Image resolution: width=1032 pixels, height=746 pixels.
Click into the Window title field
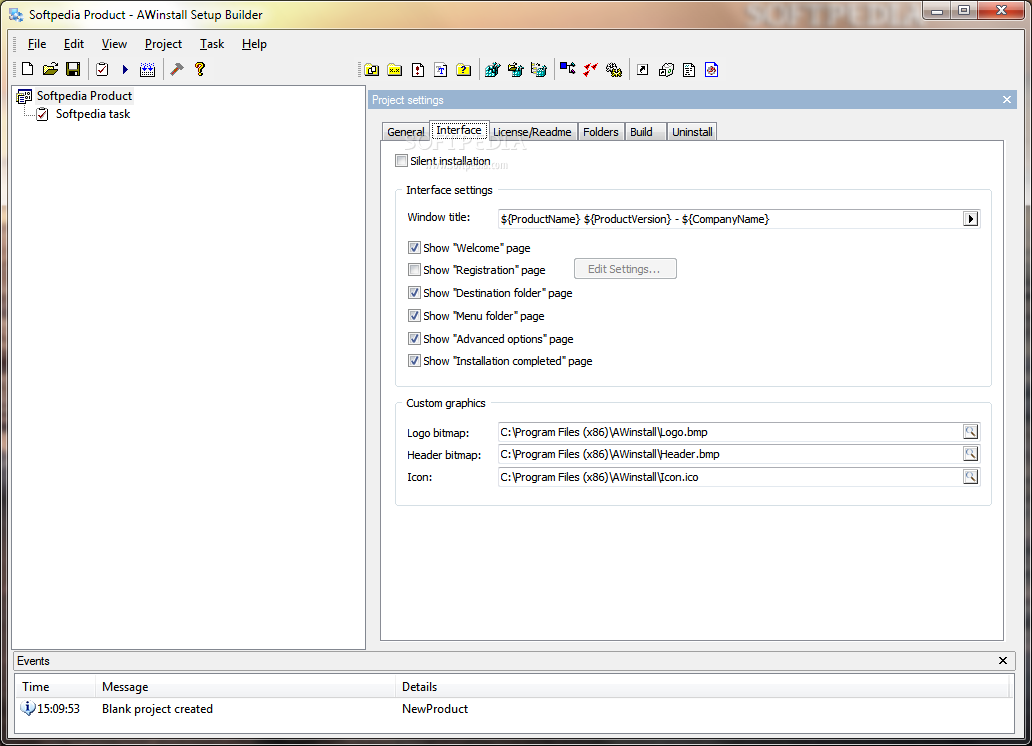[x=731, y=219]
